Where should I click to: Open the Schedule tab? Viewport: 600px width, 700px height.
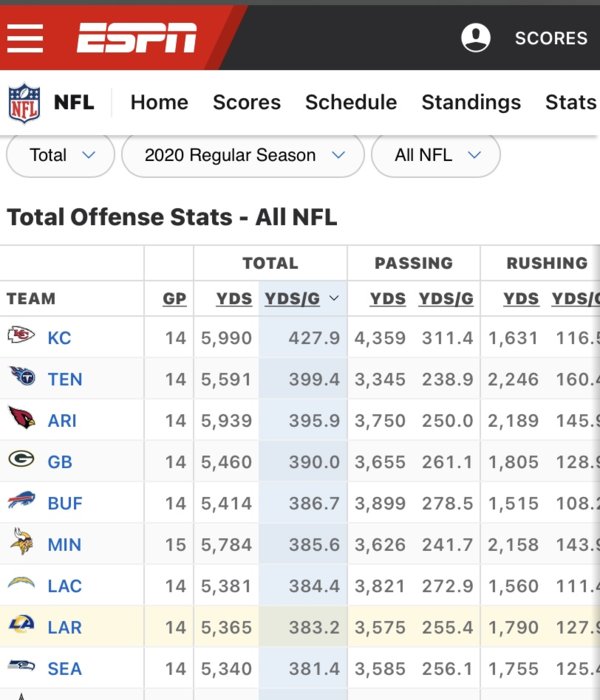[351, 102]
